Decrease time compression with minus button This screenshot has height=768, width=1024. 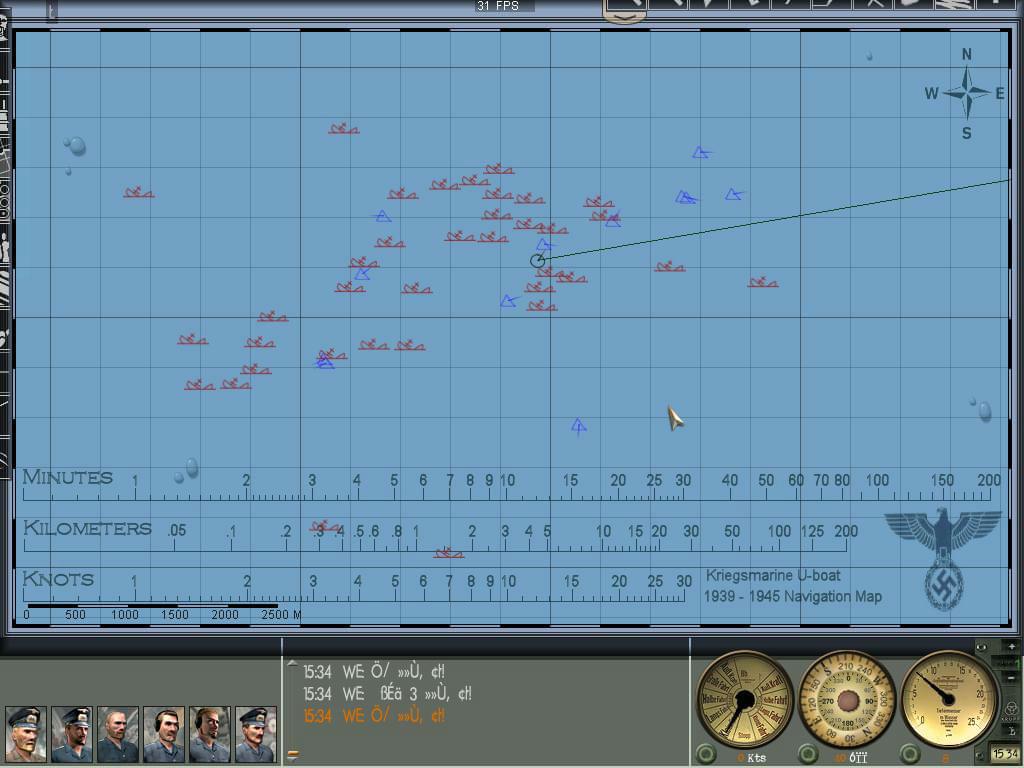point(1012,679)
